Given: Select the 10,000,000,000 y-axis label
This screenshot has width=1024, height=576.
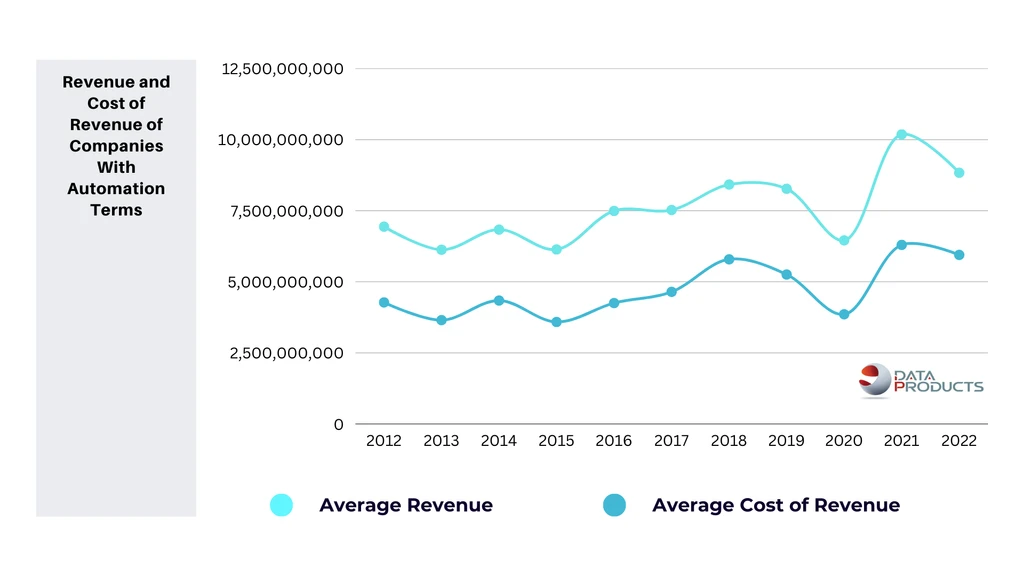Looking at the screenshot, I should point(280,140).
